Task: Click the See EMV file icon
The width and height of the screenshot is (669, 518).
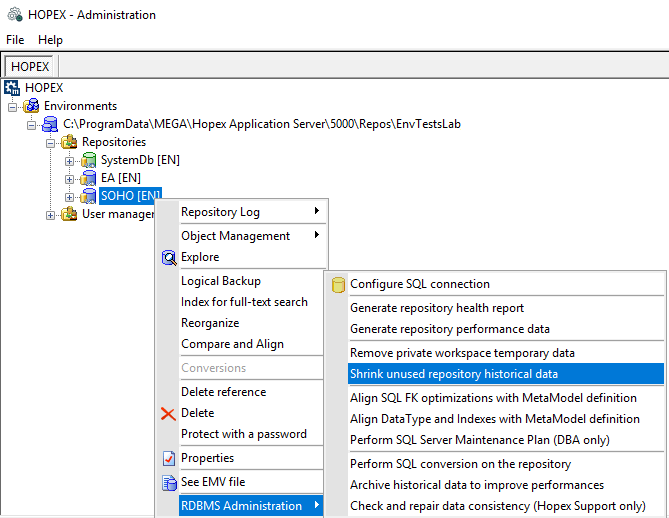Action: [169, 483]
